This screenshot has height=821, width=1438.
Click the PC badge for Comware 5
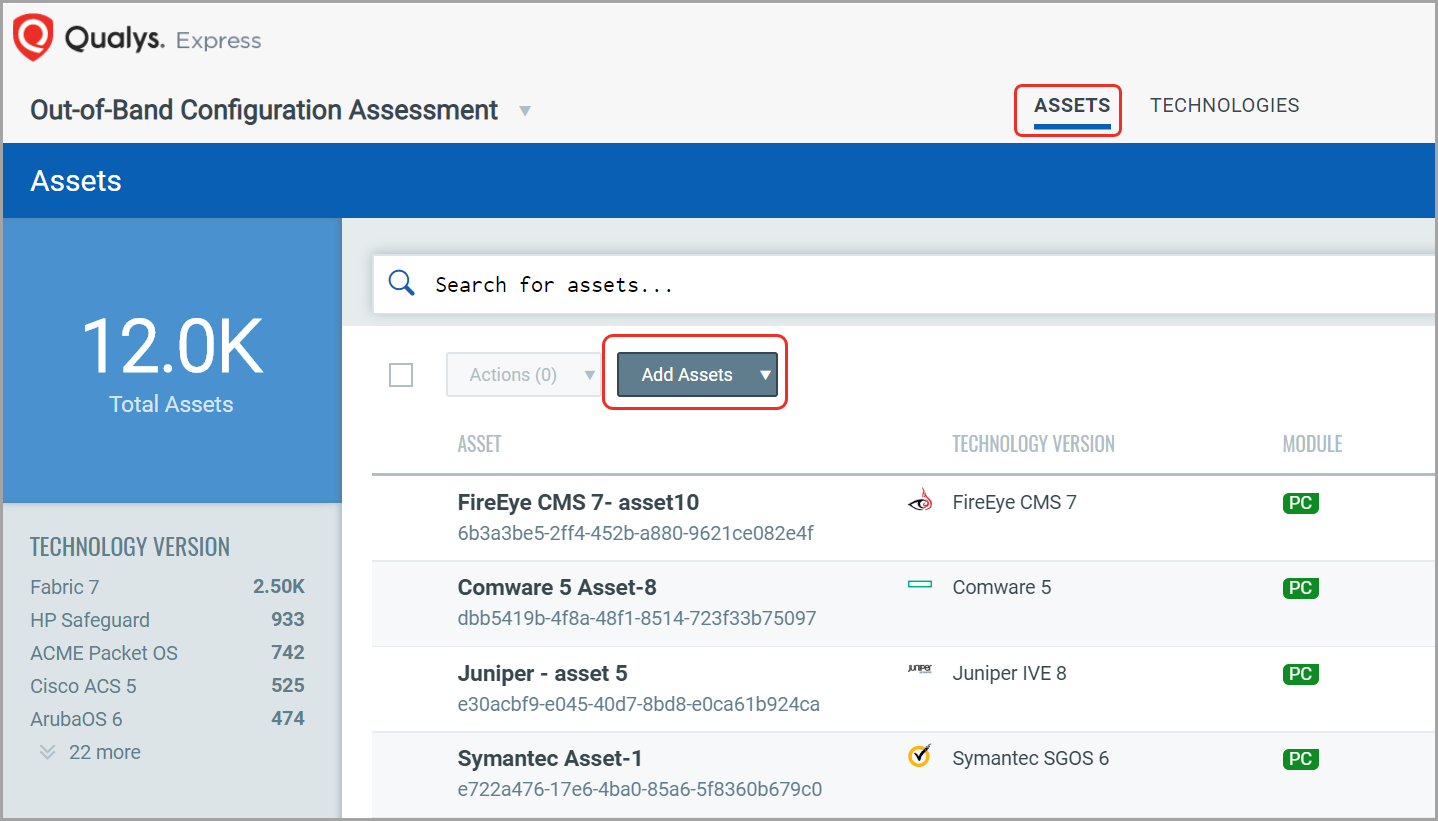tap(1300, 588)
